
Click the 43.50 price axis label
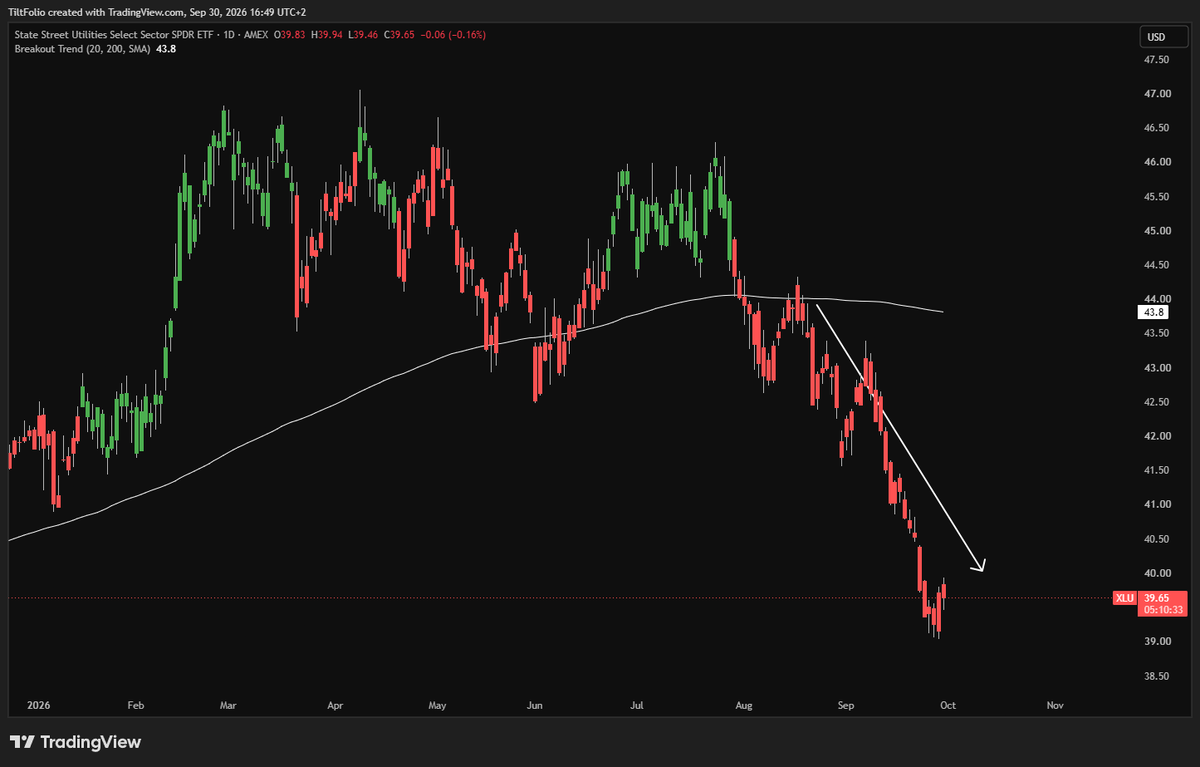(1157, 334)
